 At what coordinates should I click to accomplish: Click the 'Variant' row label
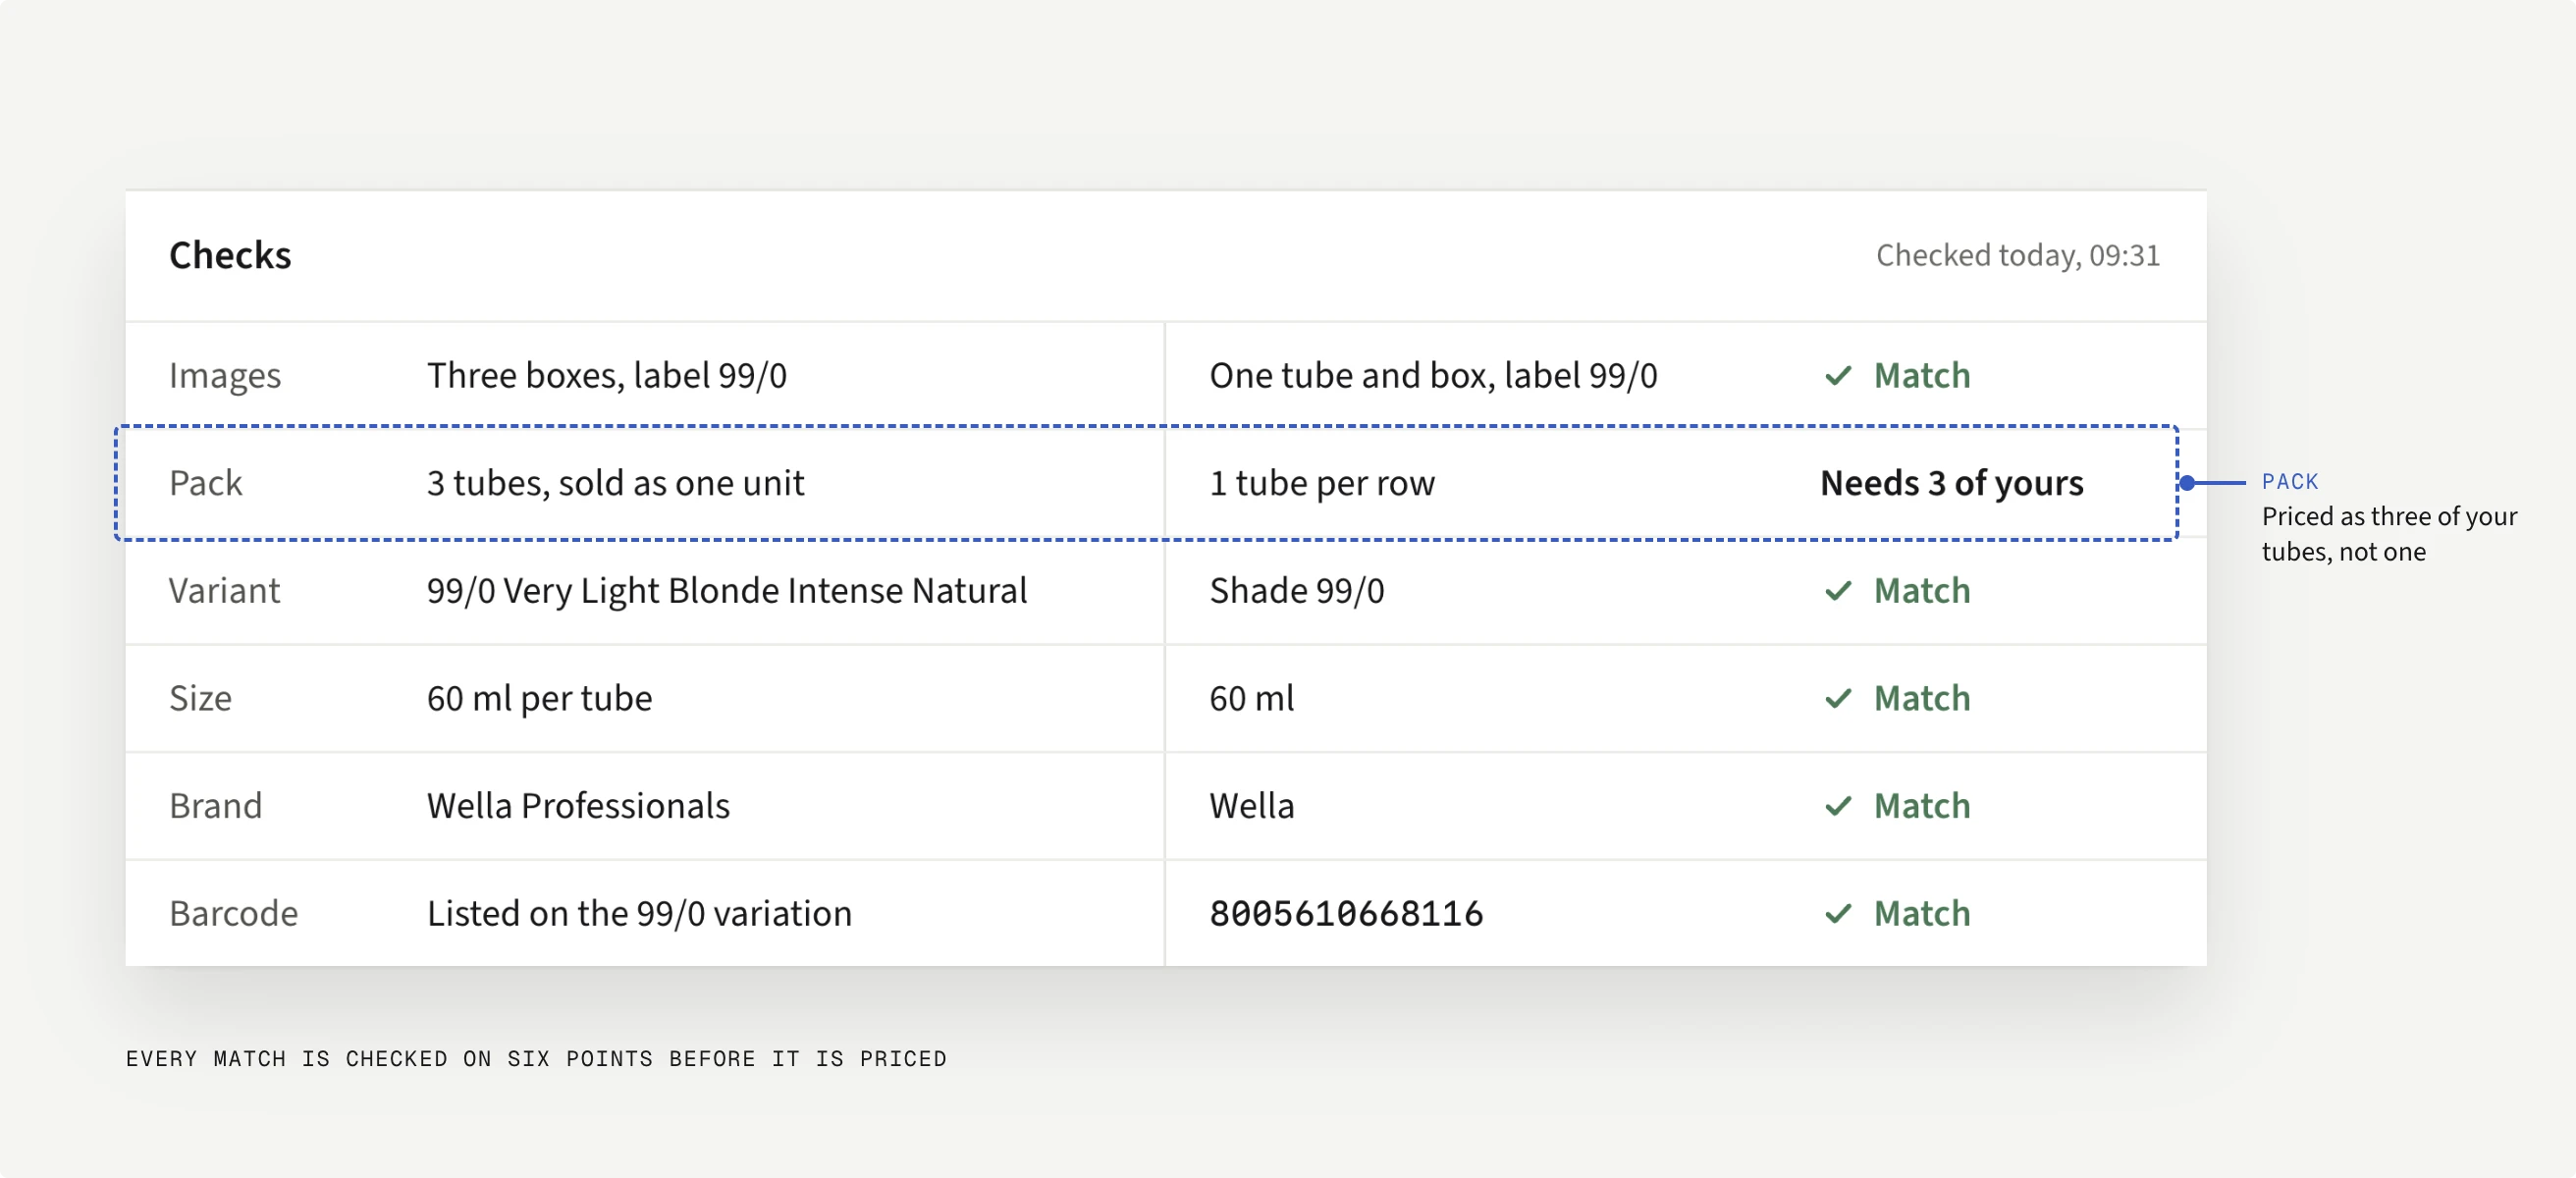pos(224,591)
